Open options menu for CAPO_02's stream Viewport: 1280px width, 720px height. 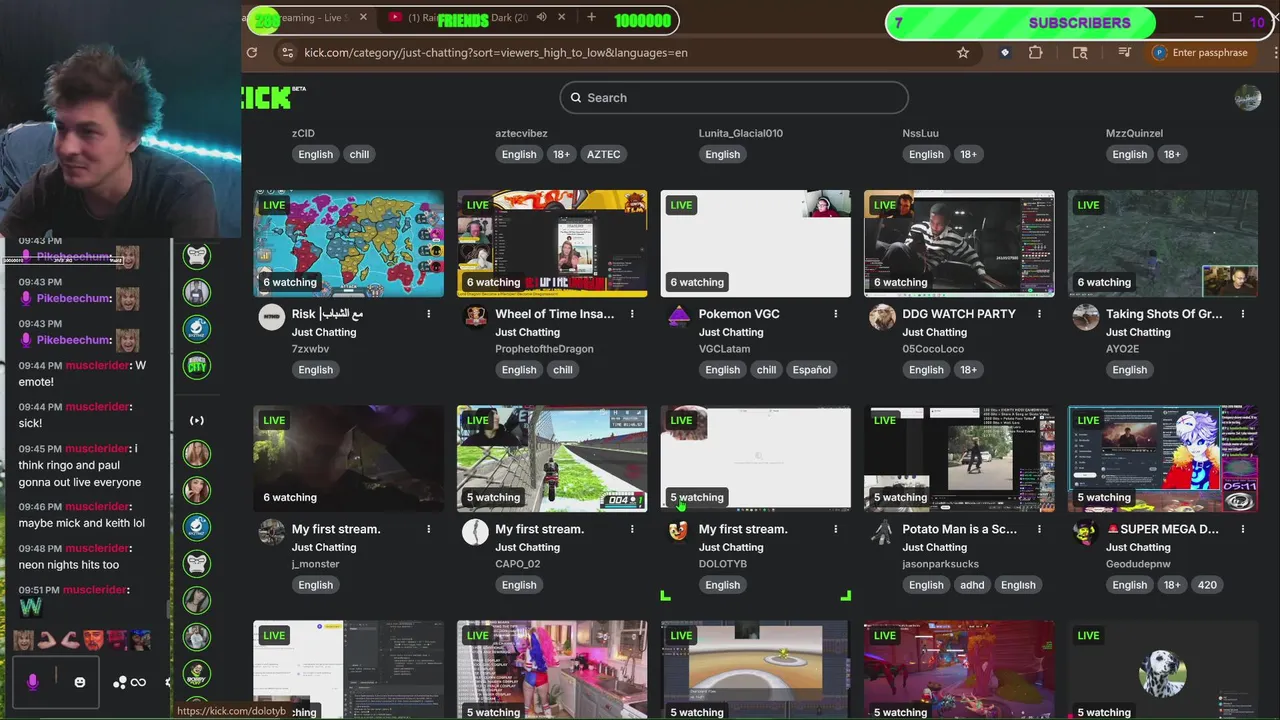tap(632, 529)
